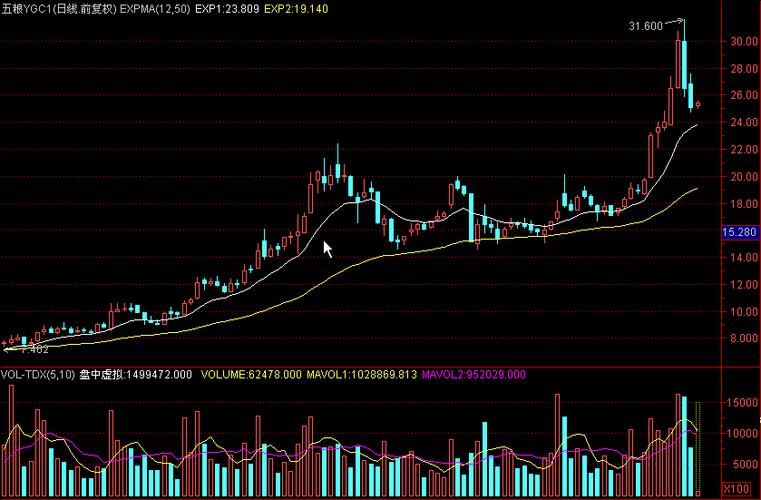
Task: Click the 7.462 low price annotation
Action: [x=33, y=350]
